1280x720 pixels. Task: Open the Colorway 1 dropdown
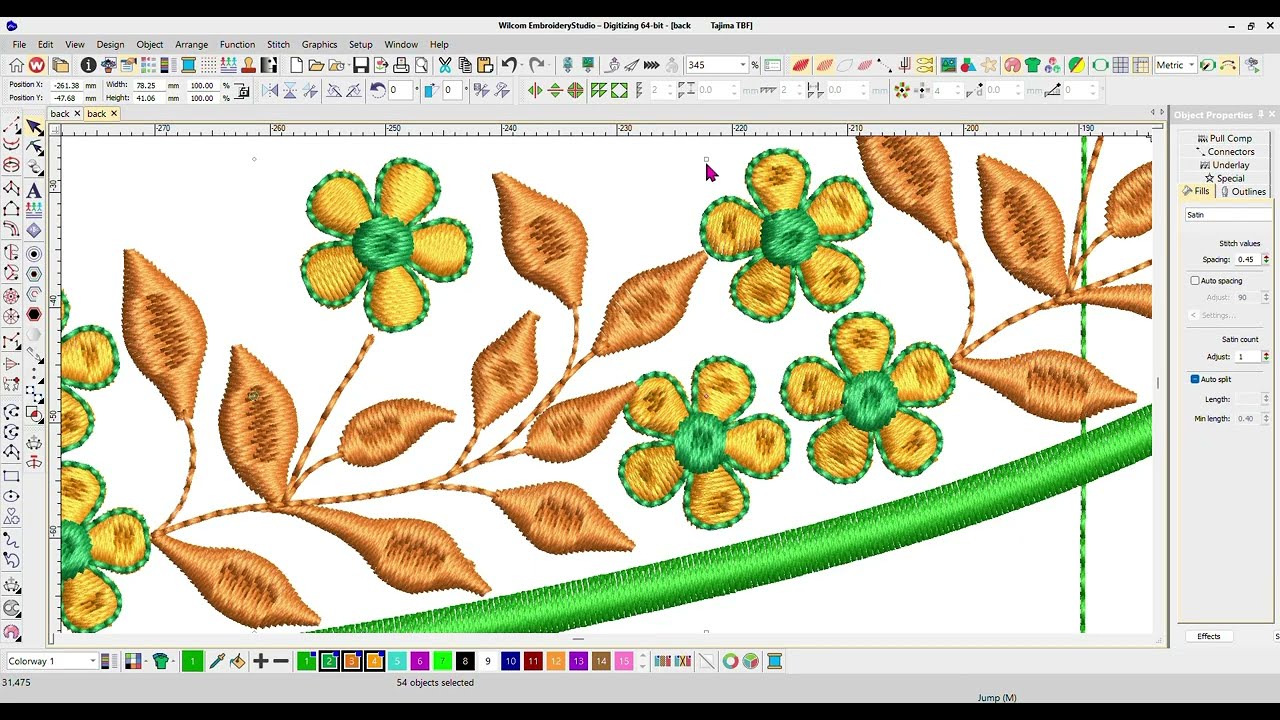(x=92, y=661)
